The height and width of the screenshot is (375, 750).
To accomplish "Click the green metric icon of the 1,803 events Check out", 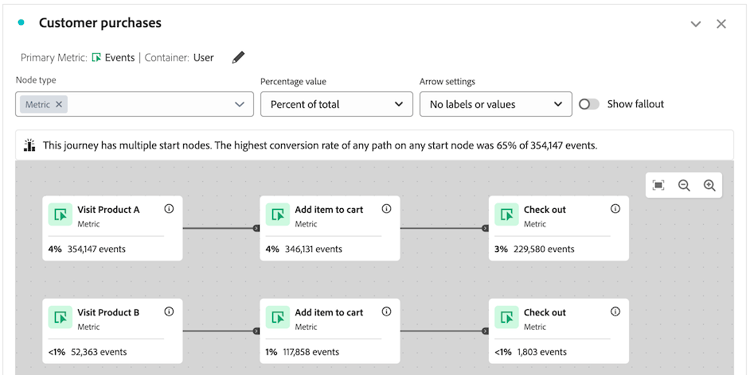I will click(507, 318).
